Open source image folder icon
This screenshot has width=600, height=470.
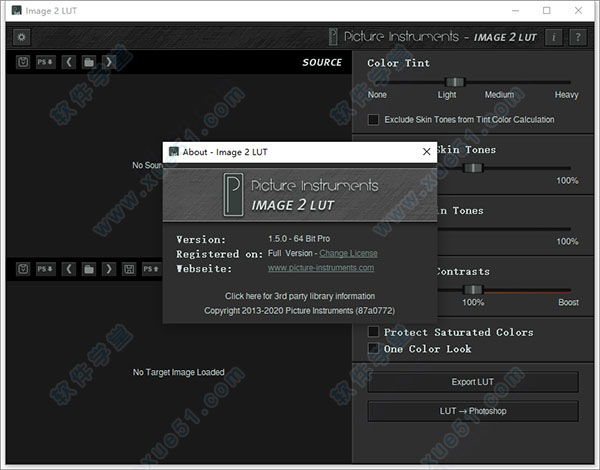[x=89, y=62]
